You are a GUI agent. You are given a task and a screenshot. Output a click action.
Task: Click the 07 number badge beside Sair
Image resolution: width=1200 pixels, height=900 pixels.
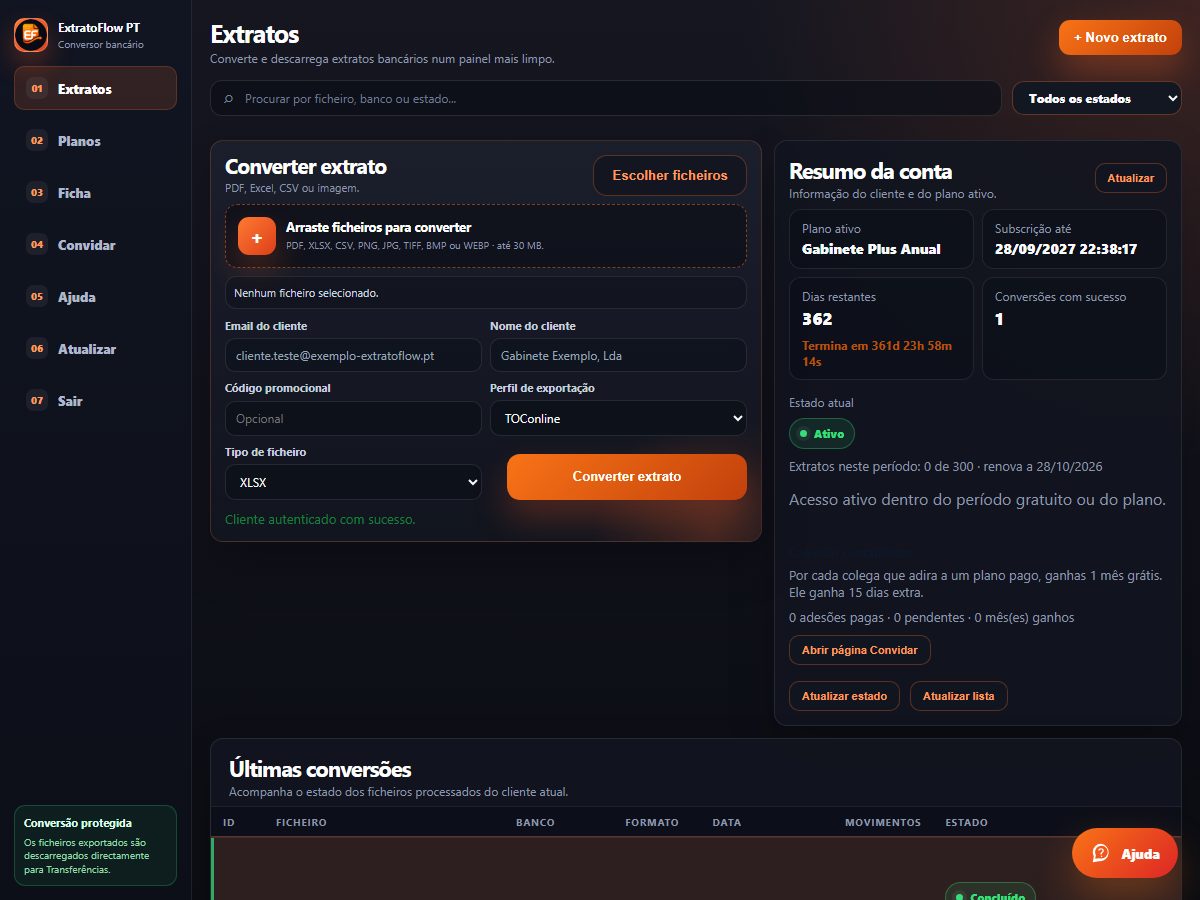pos(37,401)
